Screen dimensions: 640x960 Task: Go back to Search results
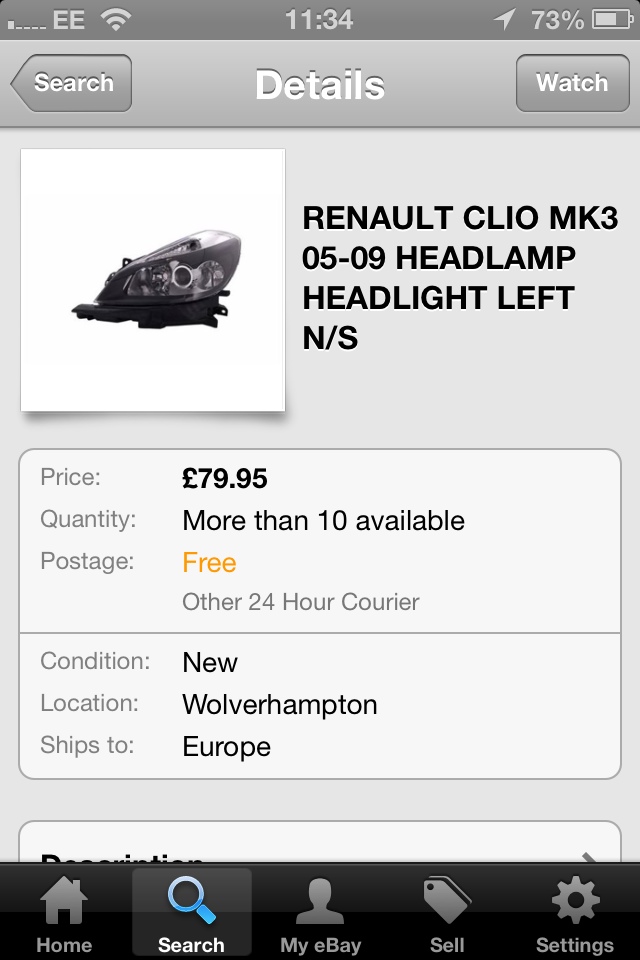tap(72, 83)
